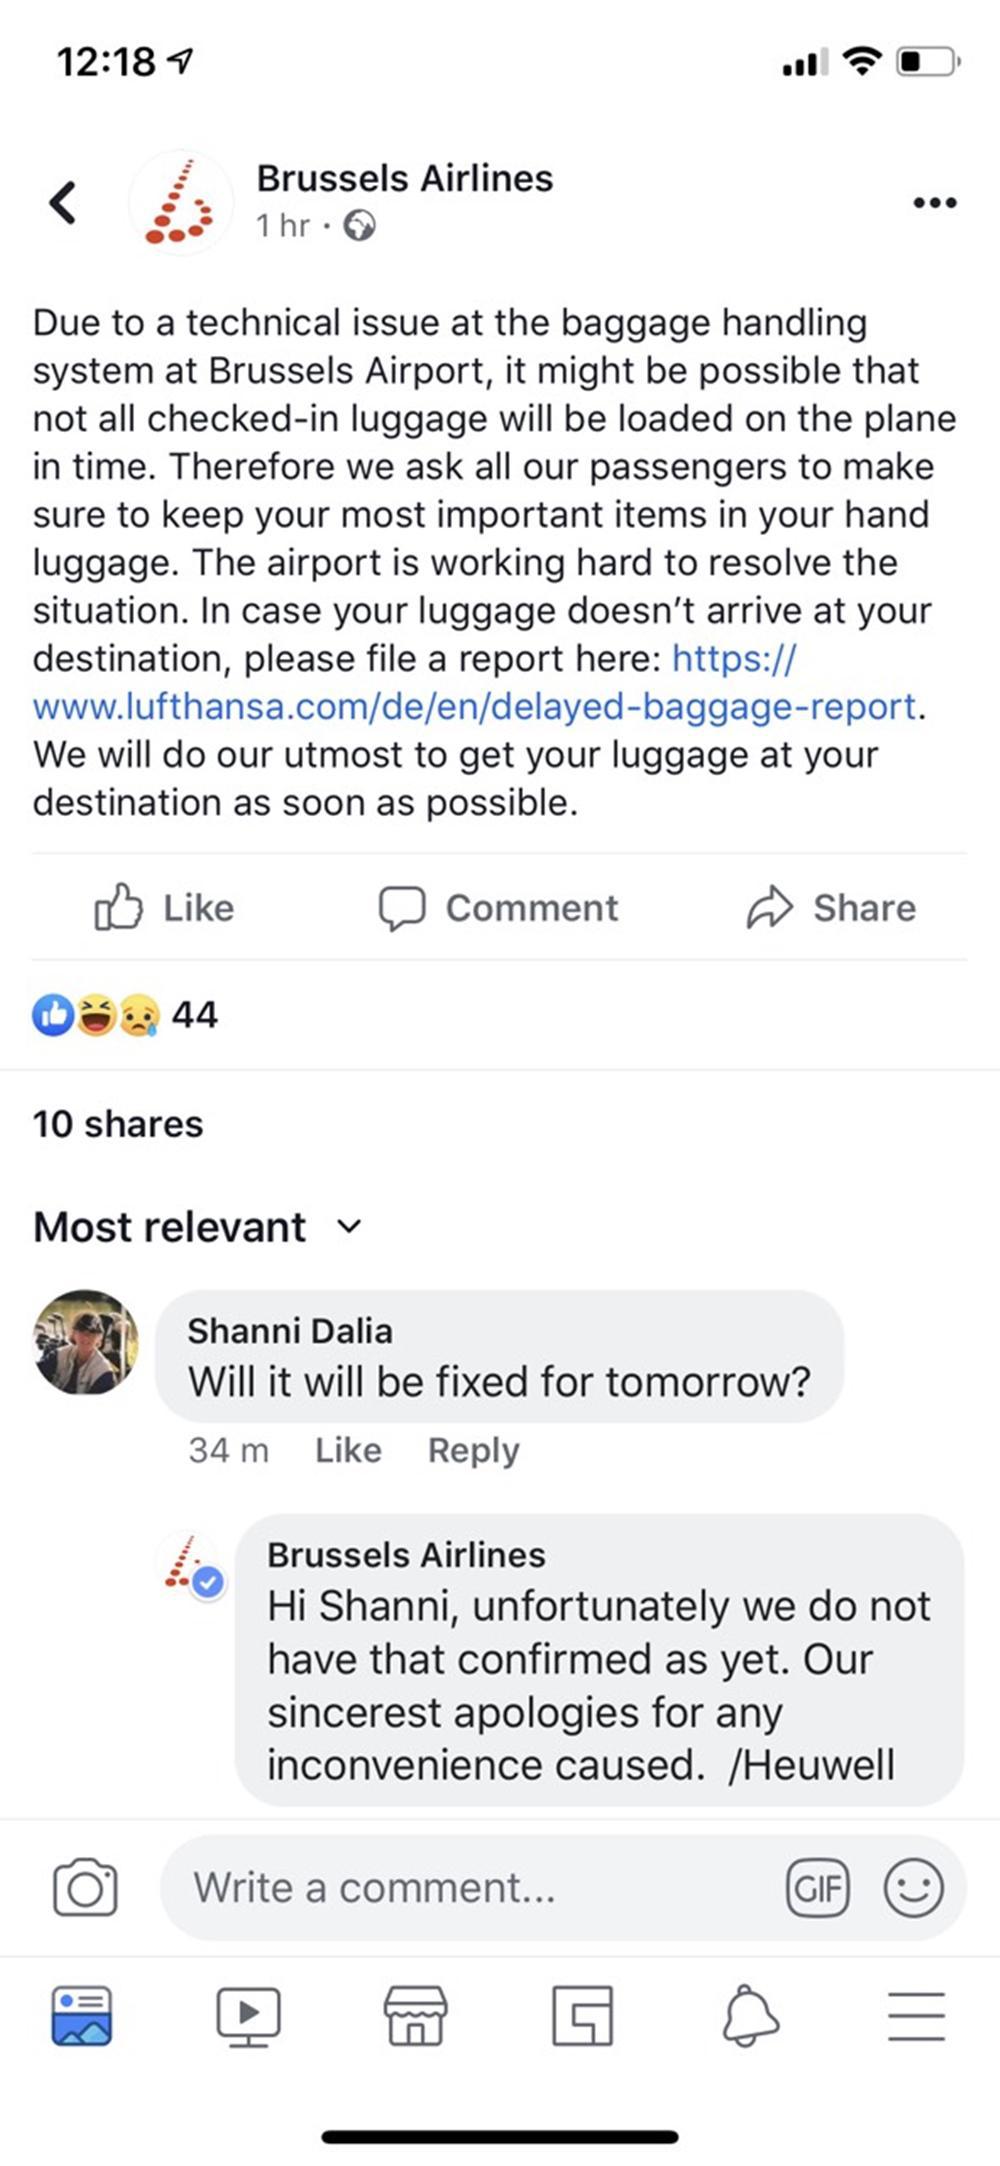This screenshot has height=2166, width=1000.
Task: Open the notifications bell
Action: (x=750, y=2016)
